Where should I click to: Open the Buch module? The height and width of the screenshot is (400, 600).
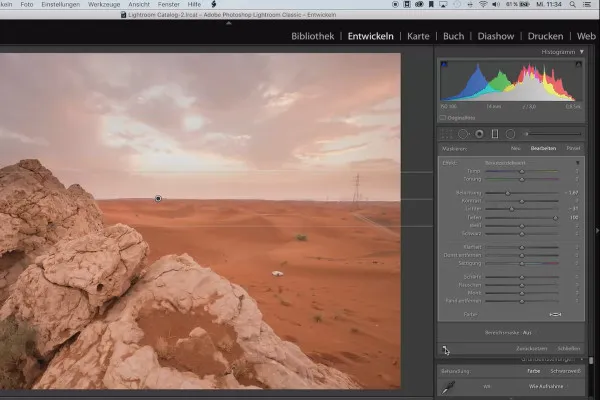(x=453, y=36)
